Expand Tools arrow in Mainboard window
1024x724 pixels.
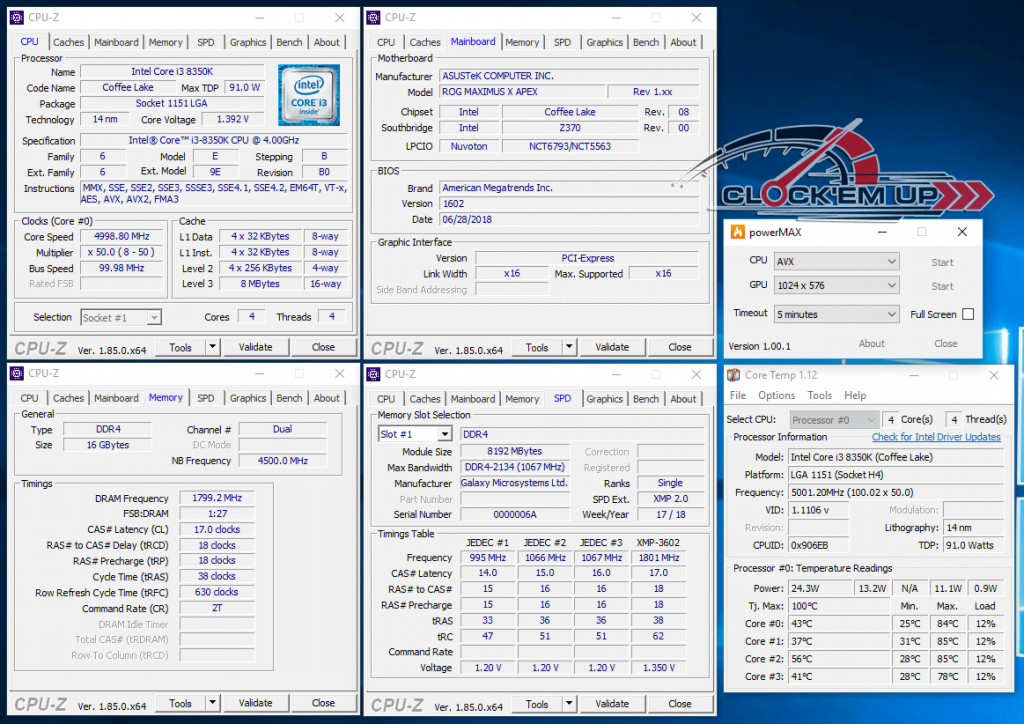(x=569, y=347)
